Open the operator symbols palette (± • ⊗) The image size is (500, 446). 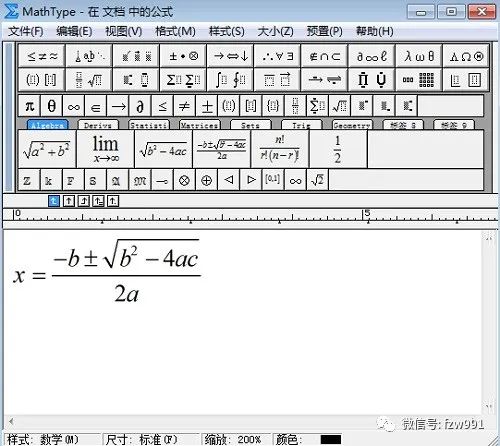(183, 56)
